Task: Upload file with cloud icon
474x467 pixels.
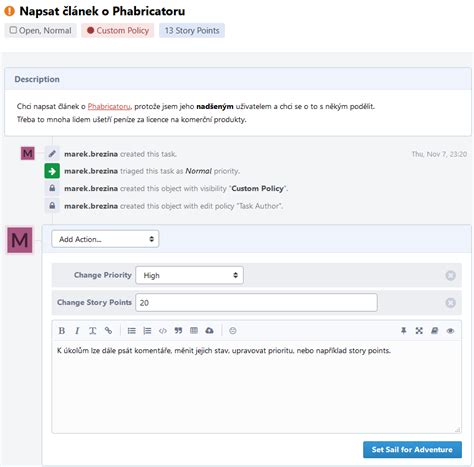Action: pyautogui.click(x=209, y=331)
